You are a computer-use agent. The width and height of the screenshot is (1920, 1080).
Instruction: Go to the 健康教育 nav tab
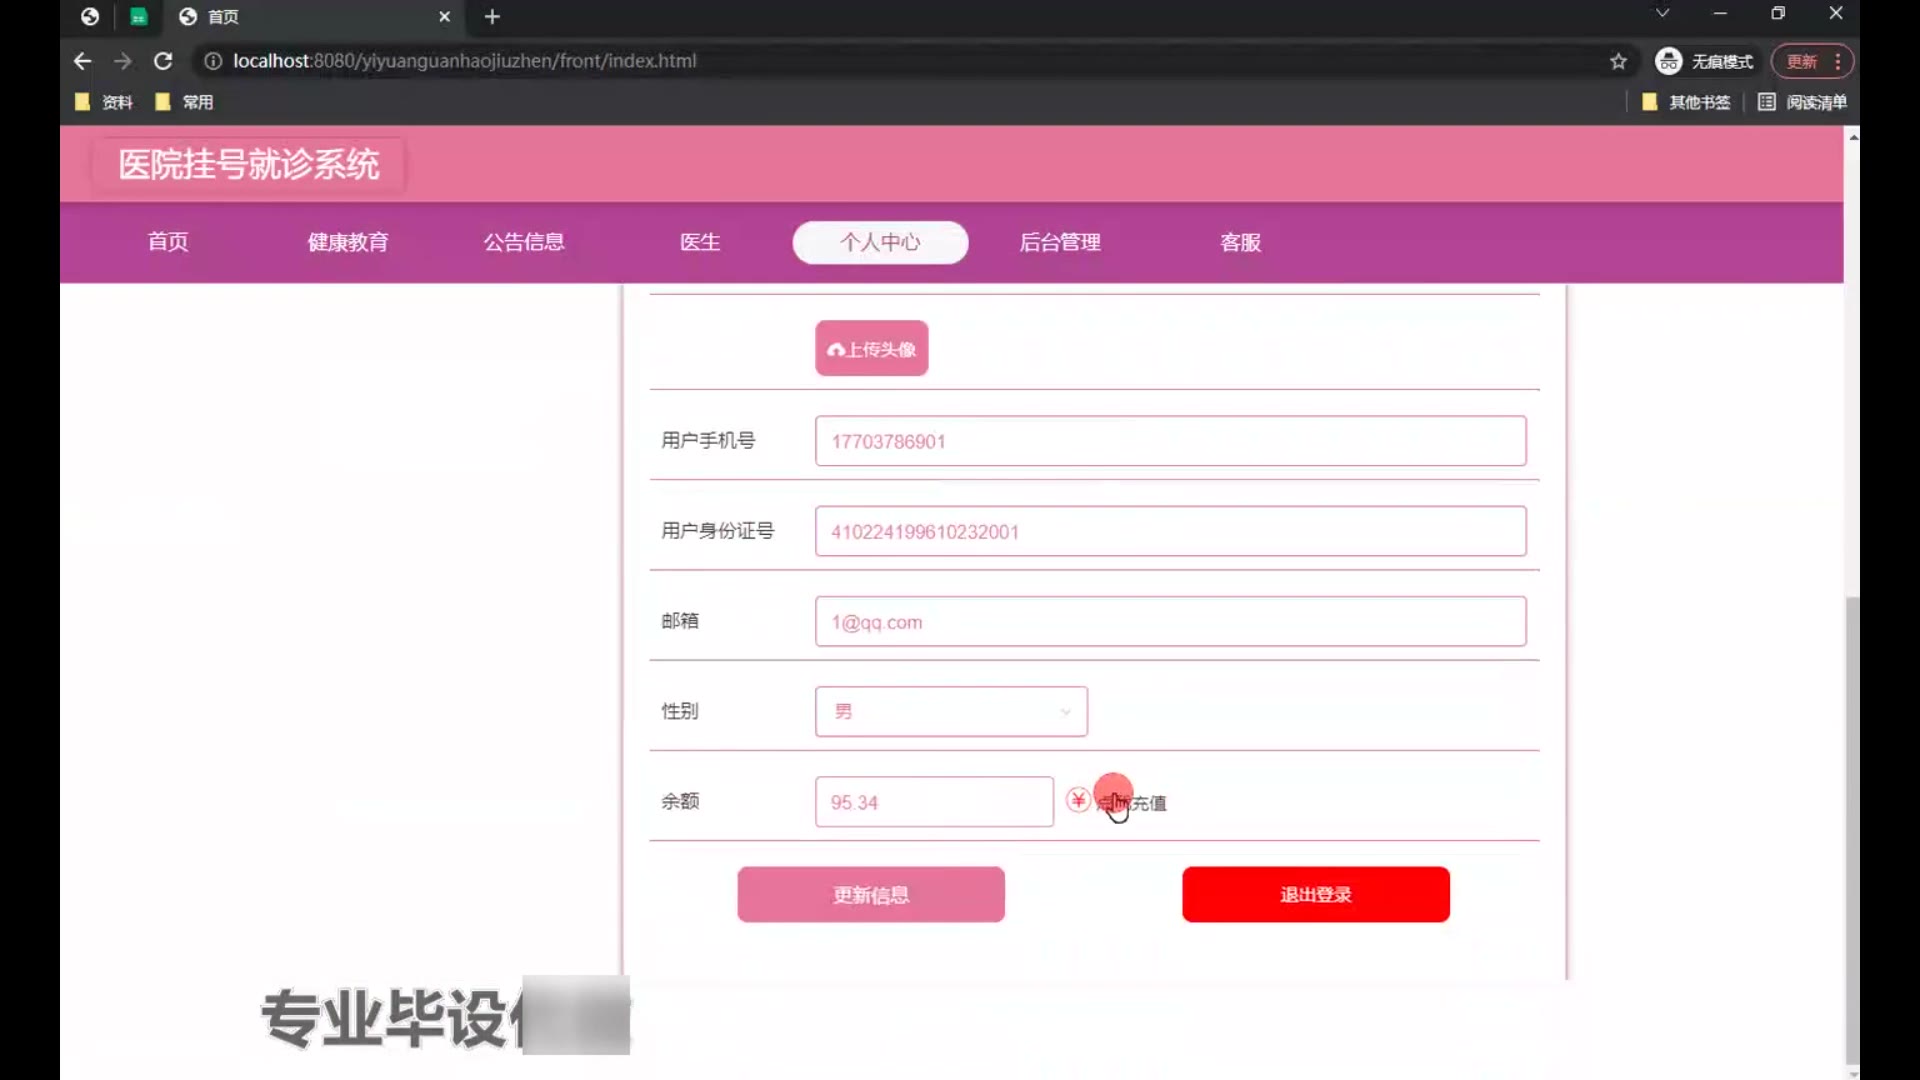[347, 242]
